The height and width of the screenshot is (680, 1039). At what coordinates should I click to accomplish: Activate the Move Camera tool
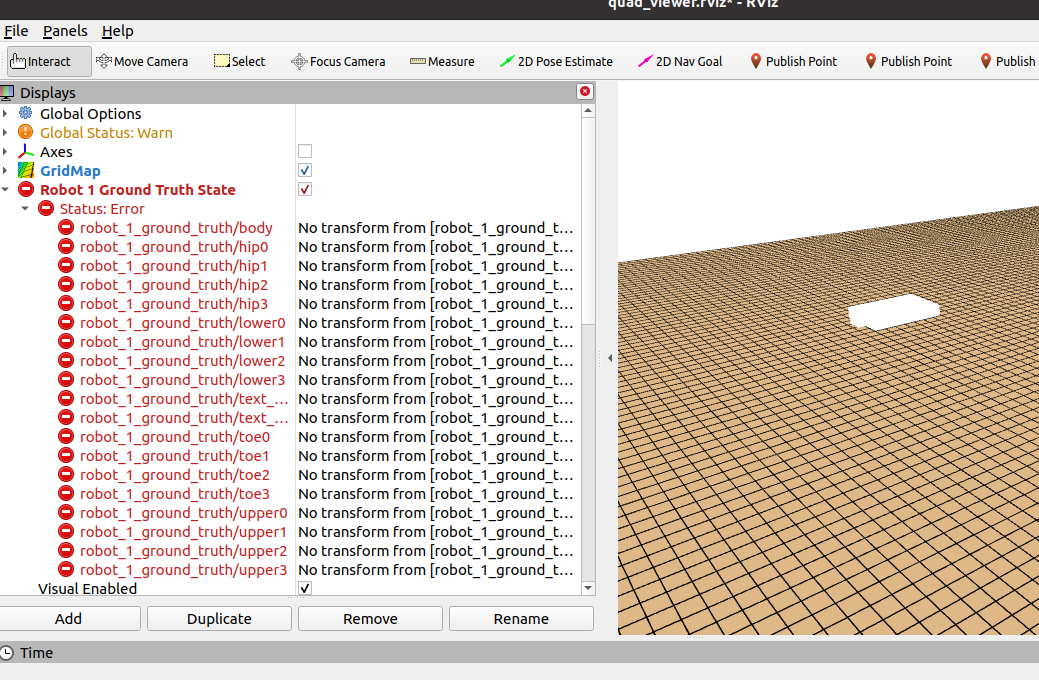[142, 61]
